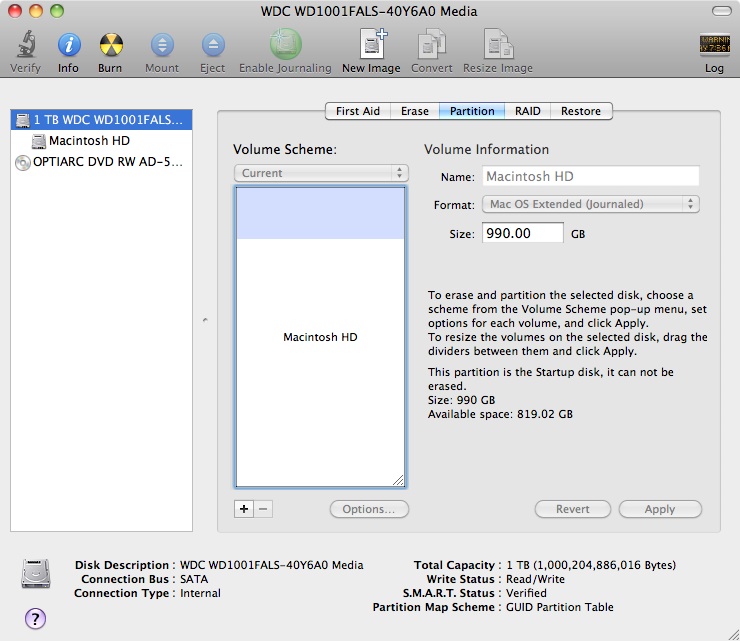Viewport: 740px width, 641px height.
Task: Click the Options button
Action: pos(369,509)
